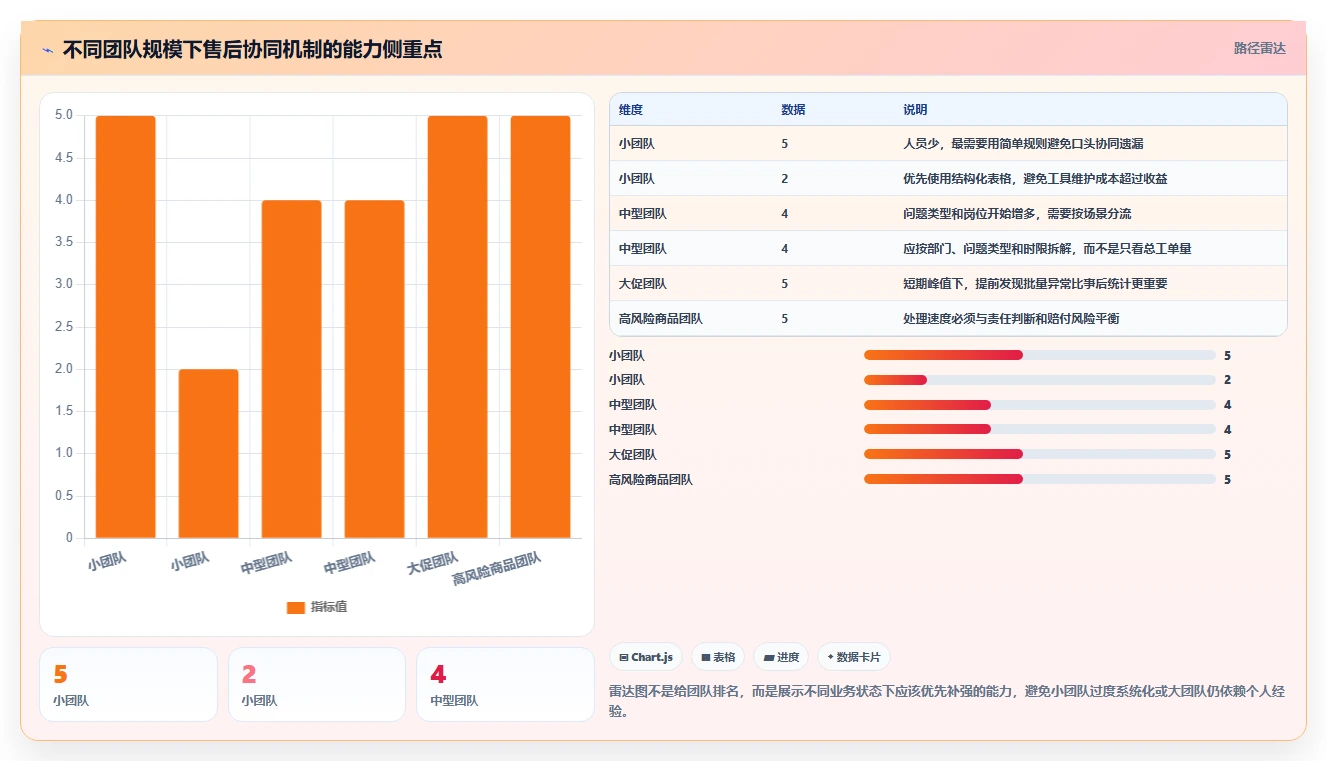Click the 大促团队 label in the progress list
Viewport: 1327px width, 761px height.
[633, 455]
